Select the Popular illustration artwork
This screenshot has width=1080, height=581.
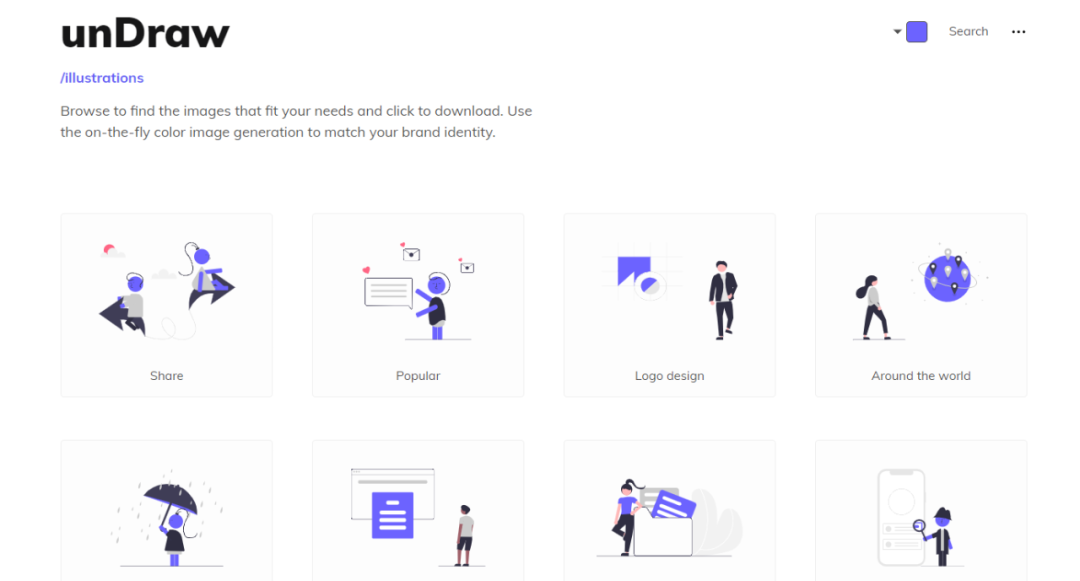coord(418,290)
